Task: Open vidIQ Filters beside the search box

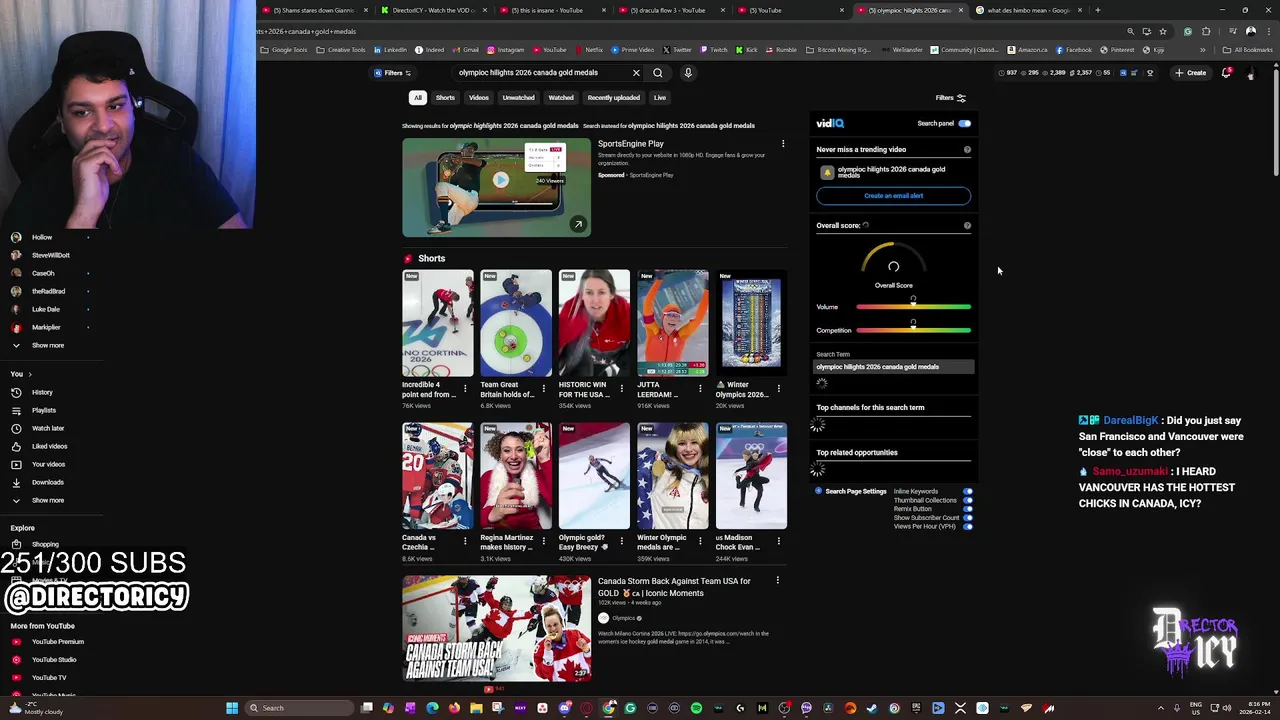Action: point(392,73)
